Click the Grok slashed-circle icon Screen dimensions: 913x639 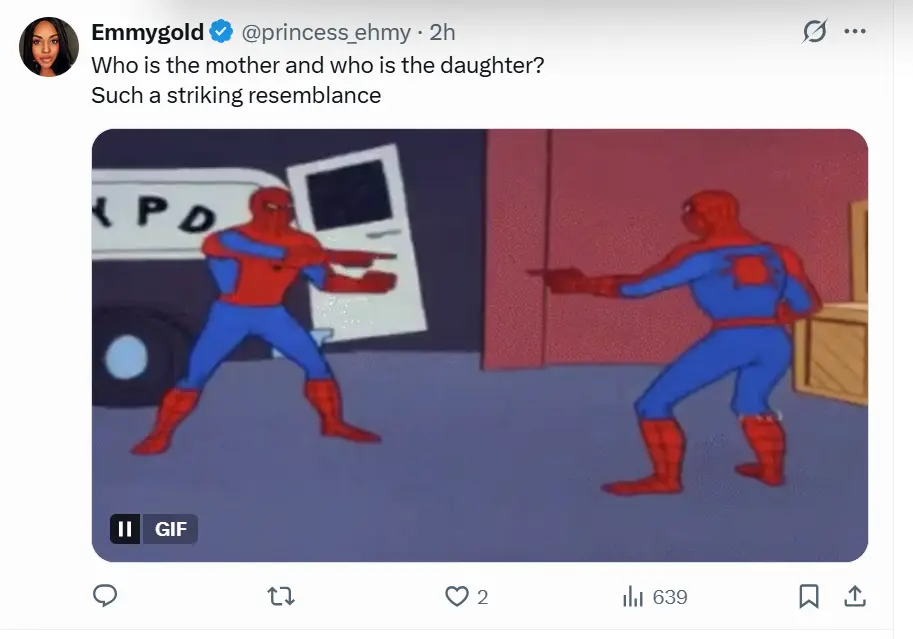814,31
